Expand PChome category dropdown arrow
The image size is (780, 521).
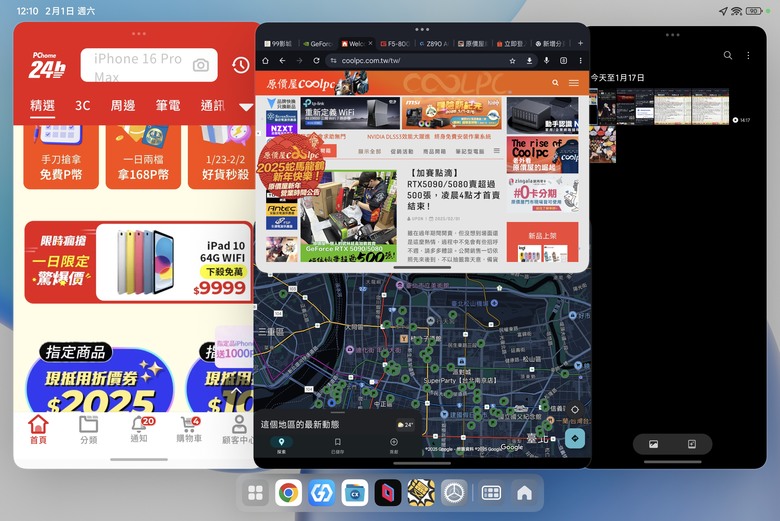246,106
